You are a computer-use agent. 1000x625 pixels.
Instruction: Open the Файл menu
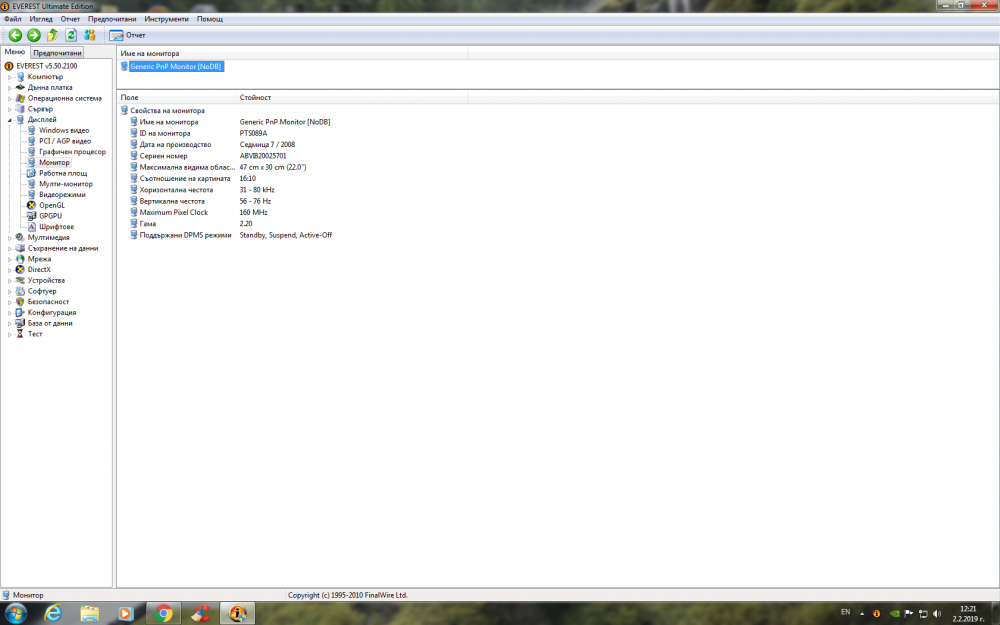(12, 19)
